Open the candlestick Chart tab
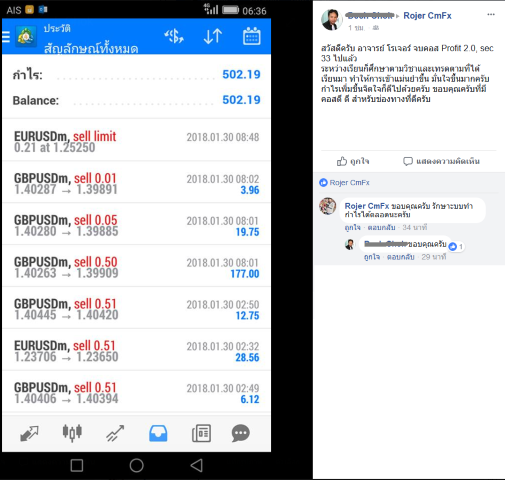The height and width of the screenshot is (480, 505). [72, 433]
